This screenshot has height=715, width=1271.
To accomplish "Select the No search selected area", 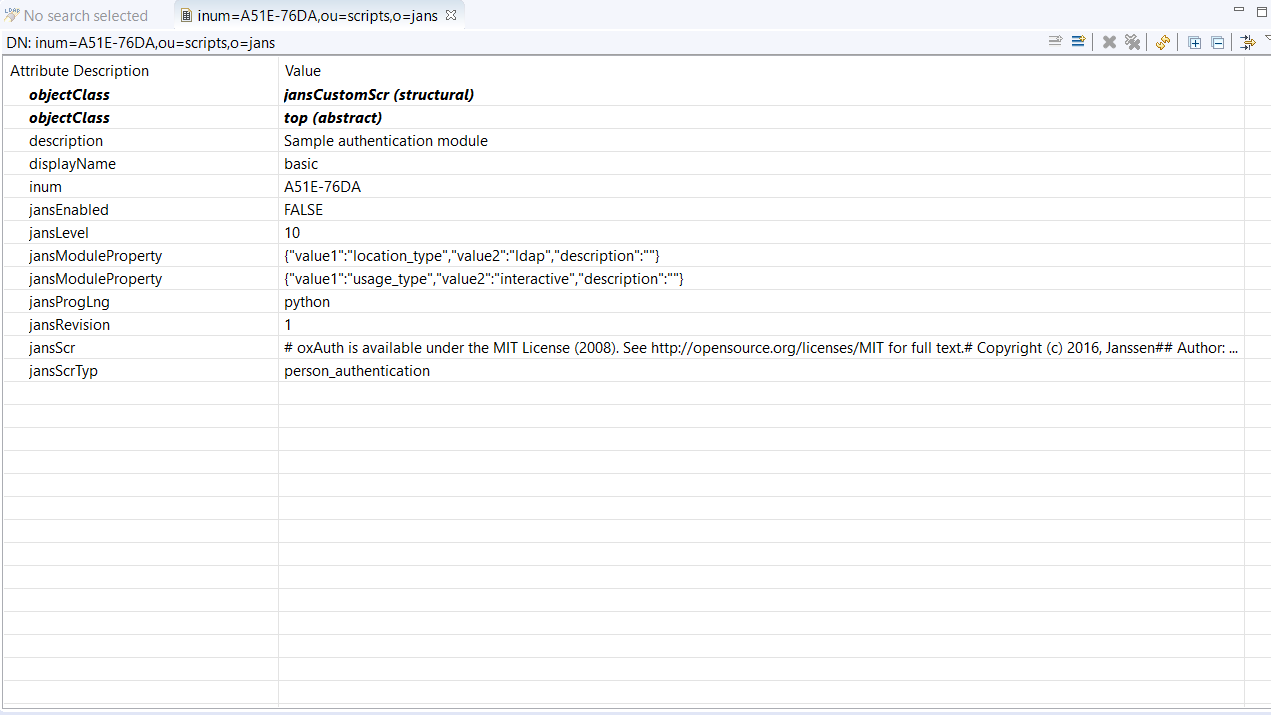I will [80, 15].
